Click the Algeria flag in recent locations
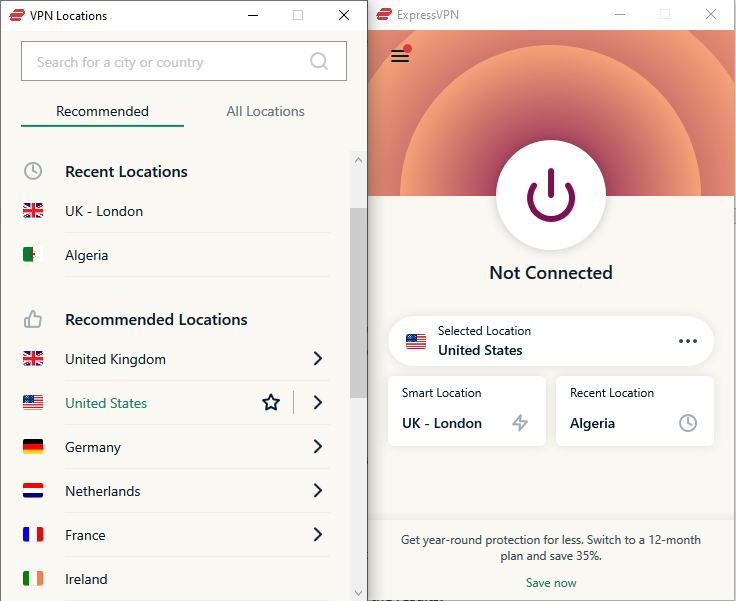This screenshot has width=736, height=601. (33, 254)
